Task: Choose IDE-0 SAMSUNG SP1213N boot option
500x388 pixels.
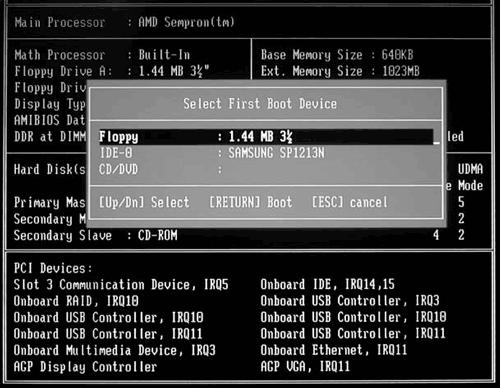Action: click(x=212, y=153)
